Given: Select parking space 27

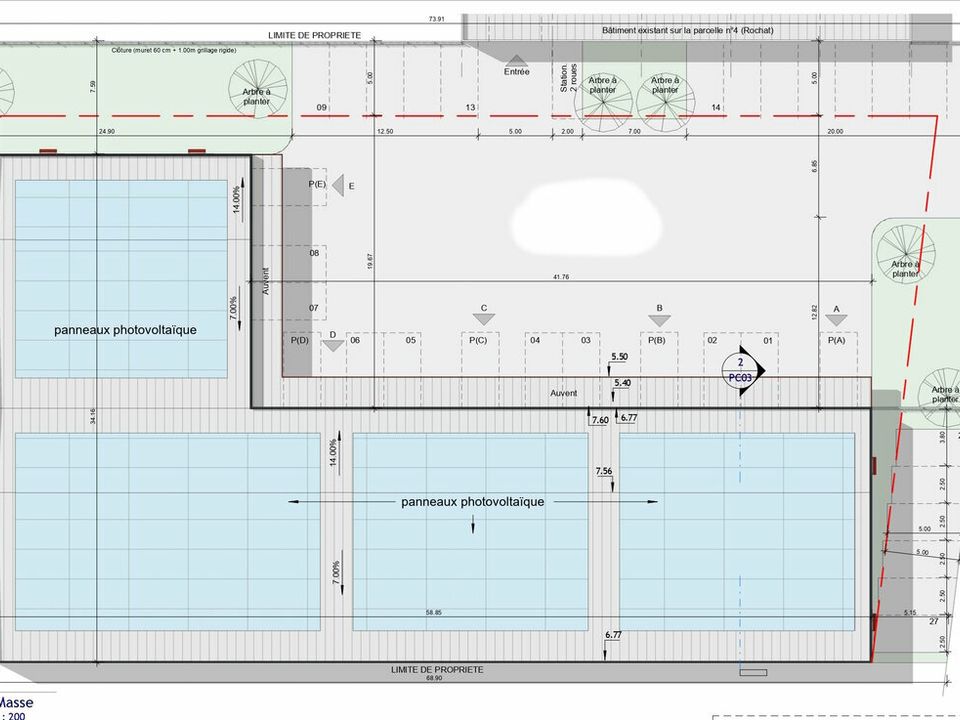Looking at the screenshot, I should pos(934,621).
